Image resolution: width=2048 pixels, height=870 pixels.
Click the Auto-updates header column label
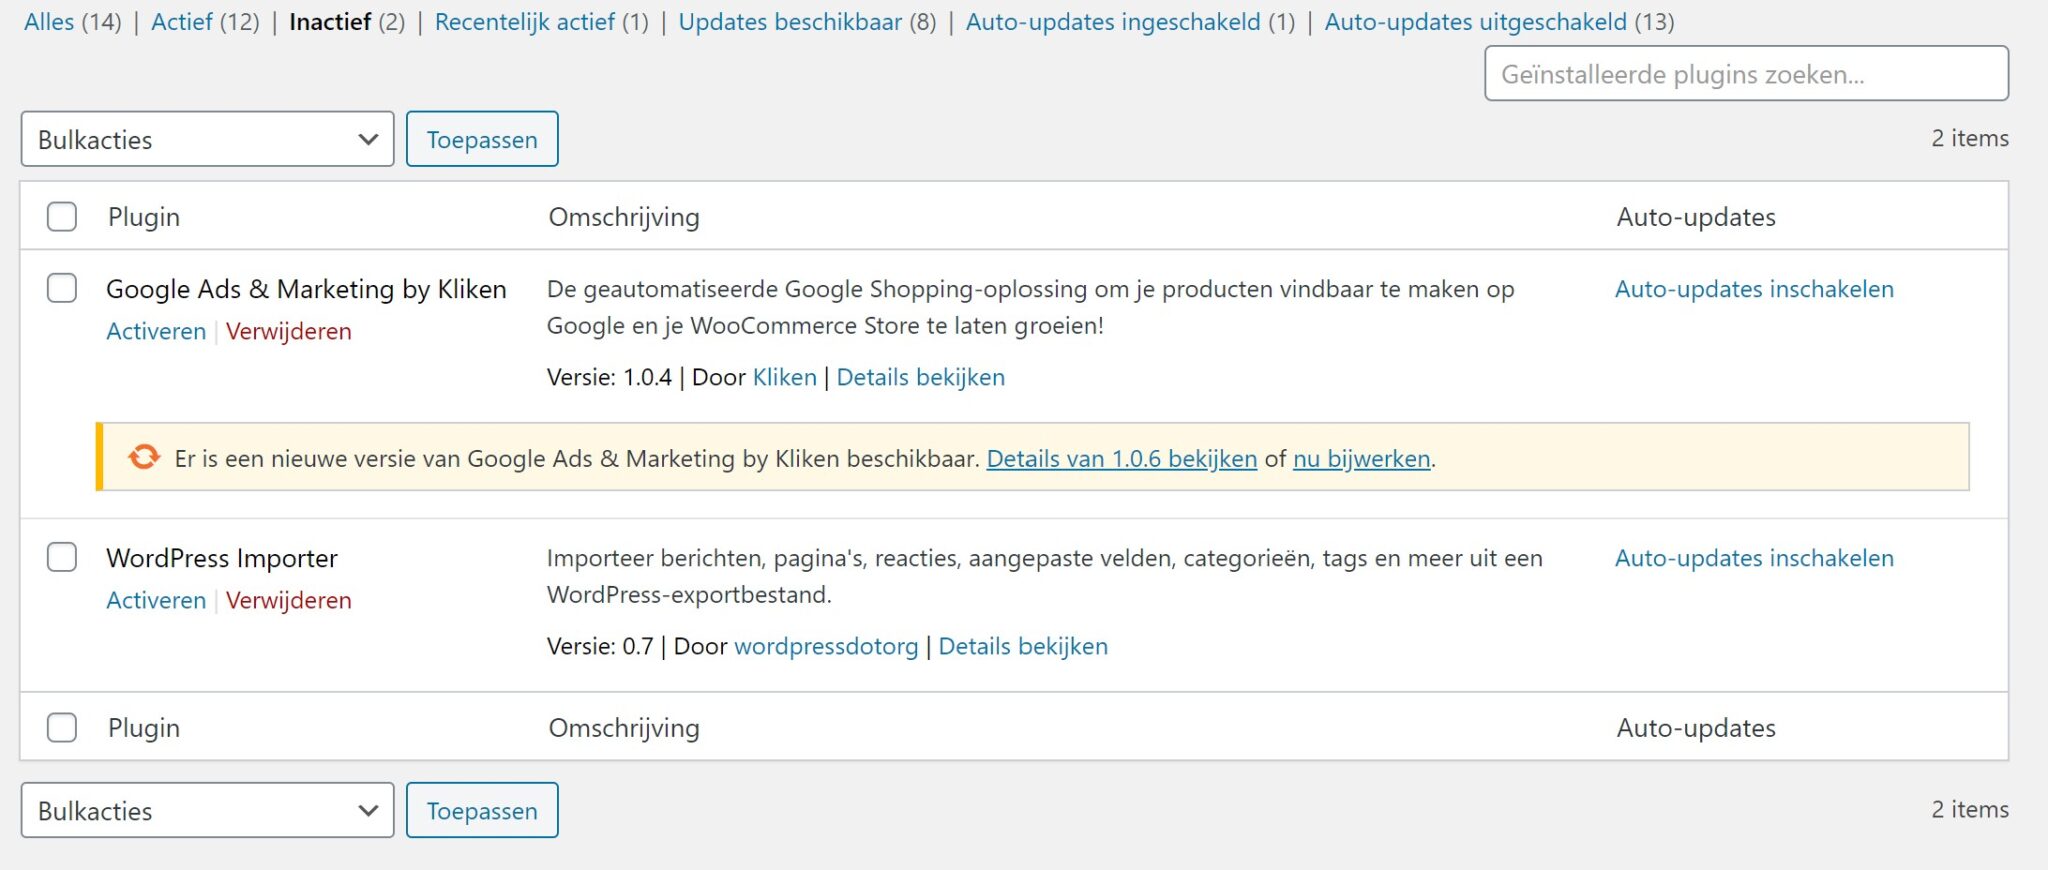pos(1696,217)
